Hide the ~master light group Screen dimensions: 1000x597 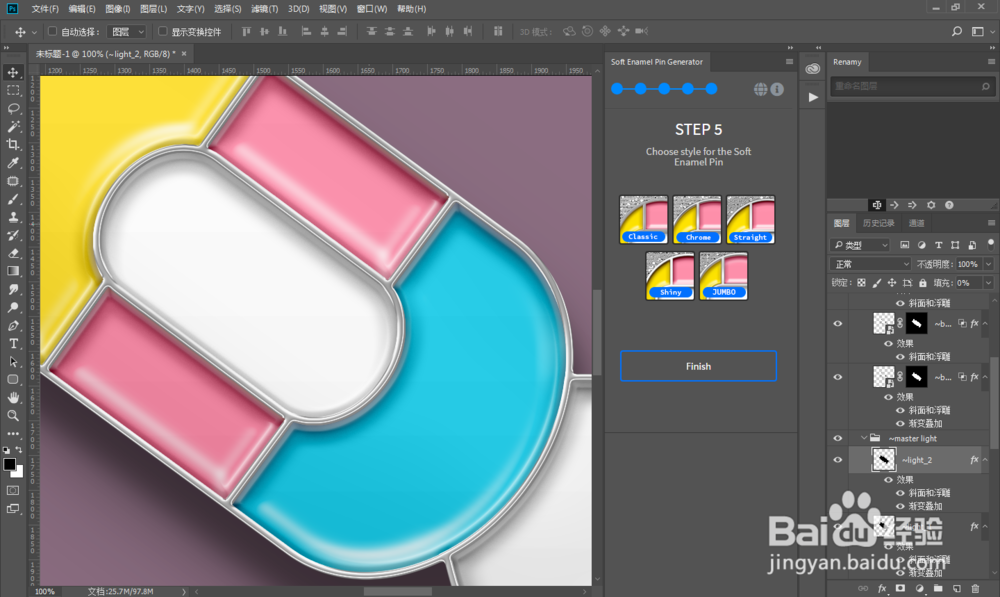click(837, 438)
